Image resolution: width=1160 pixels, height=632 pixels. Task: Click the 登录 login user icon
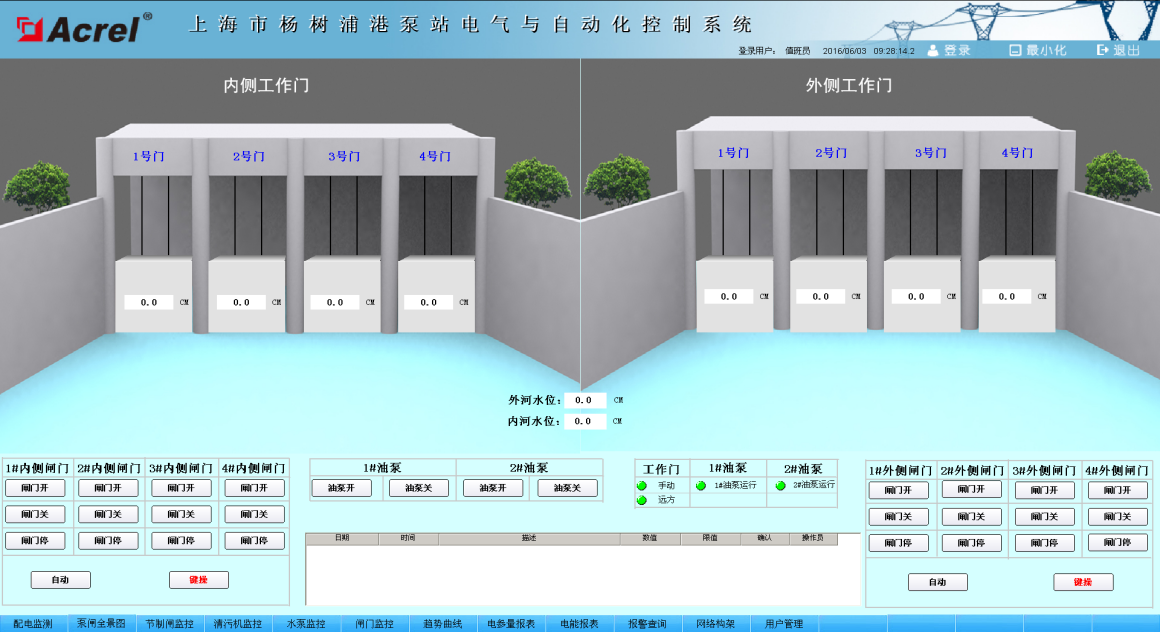933,50
